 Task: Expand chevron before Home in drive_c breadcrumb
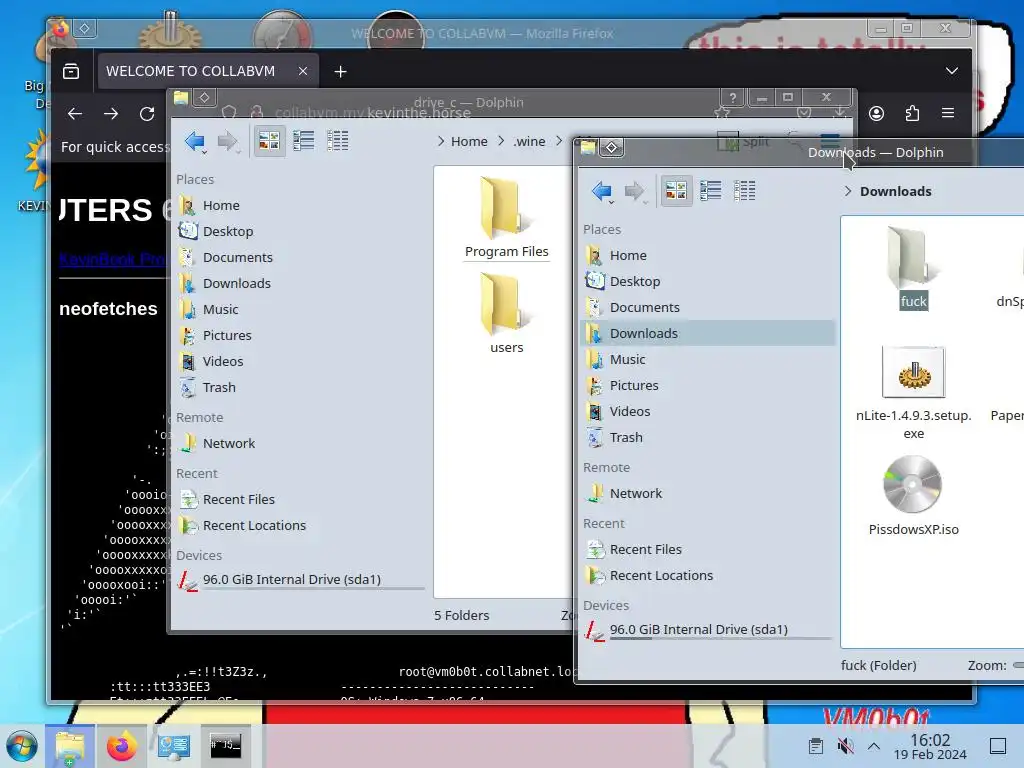(441, 142)
